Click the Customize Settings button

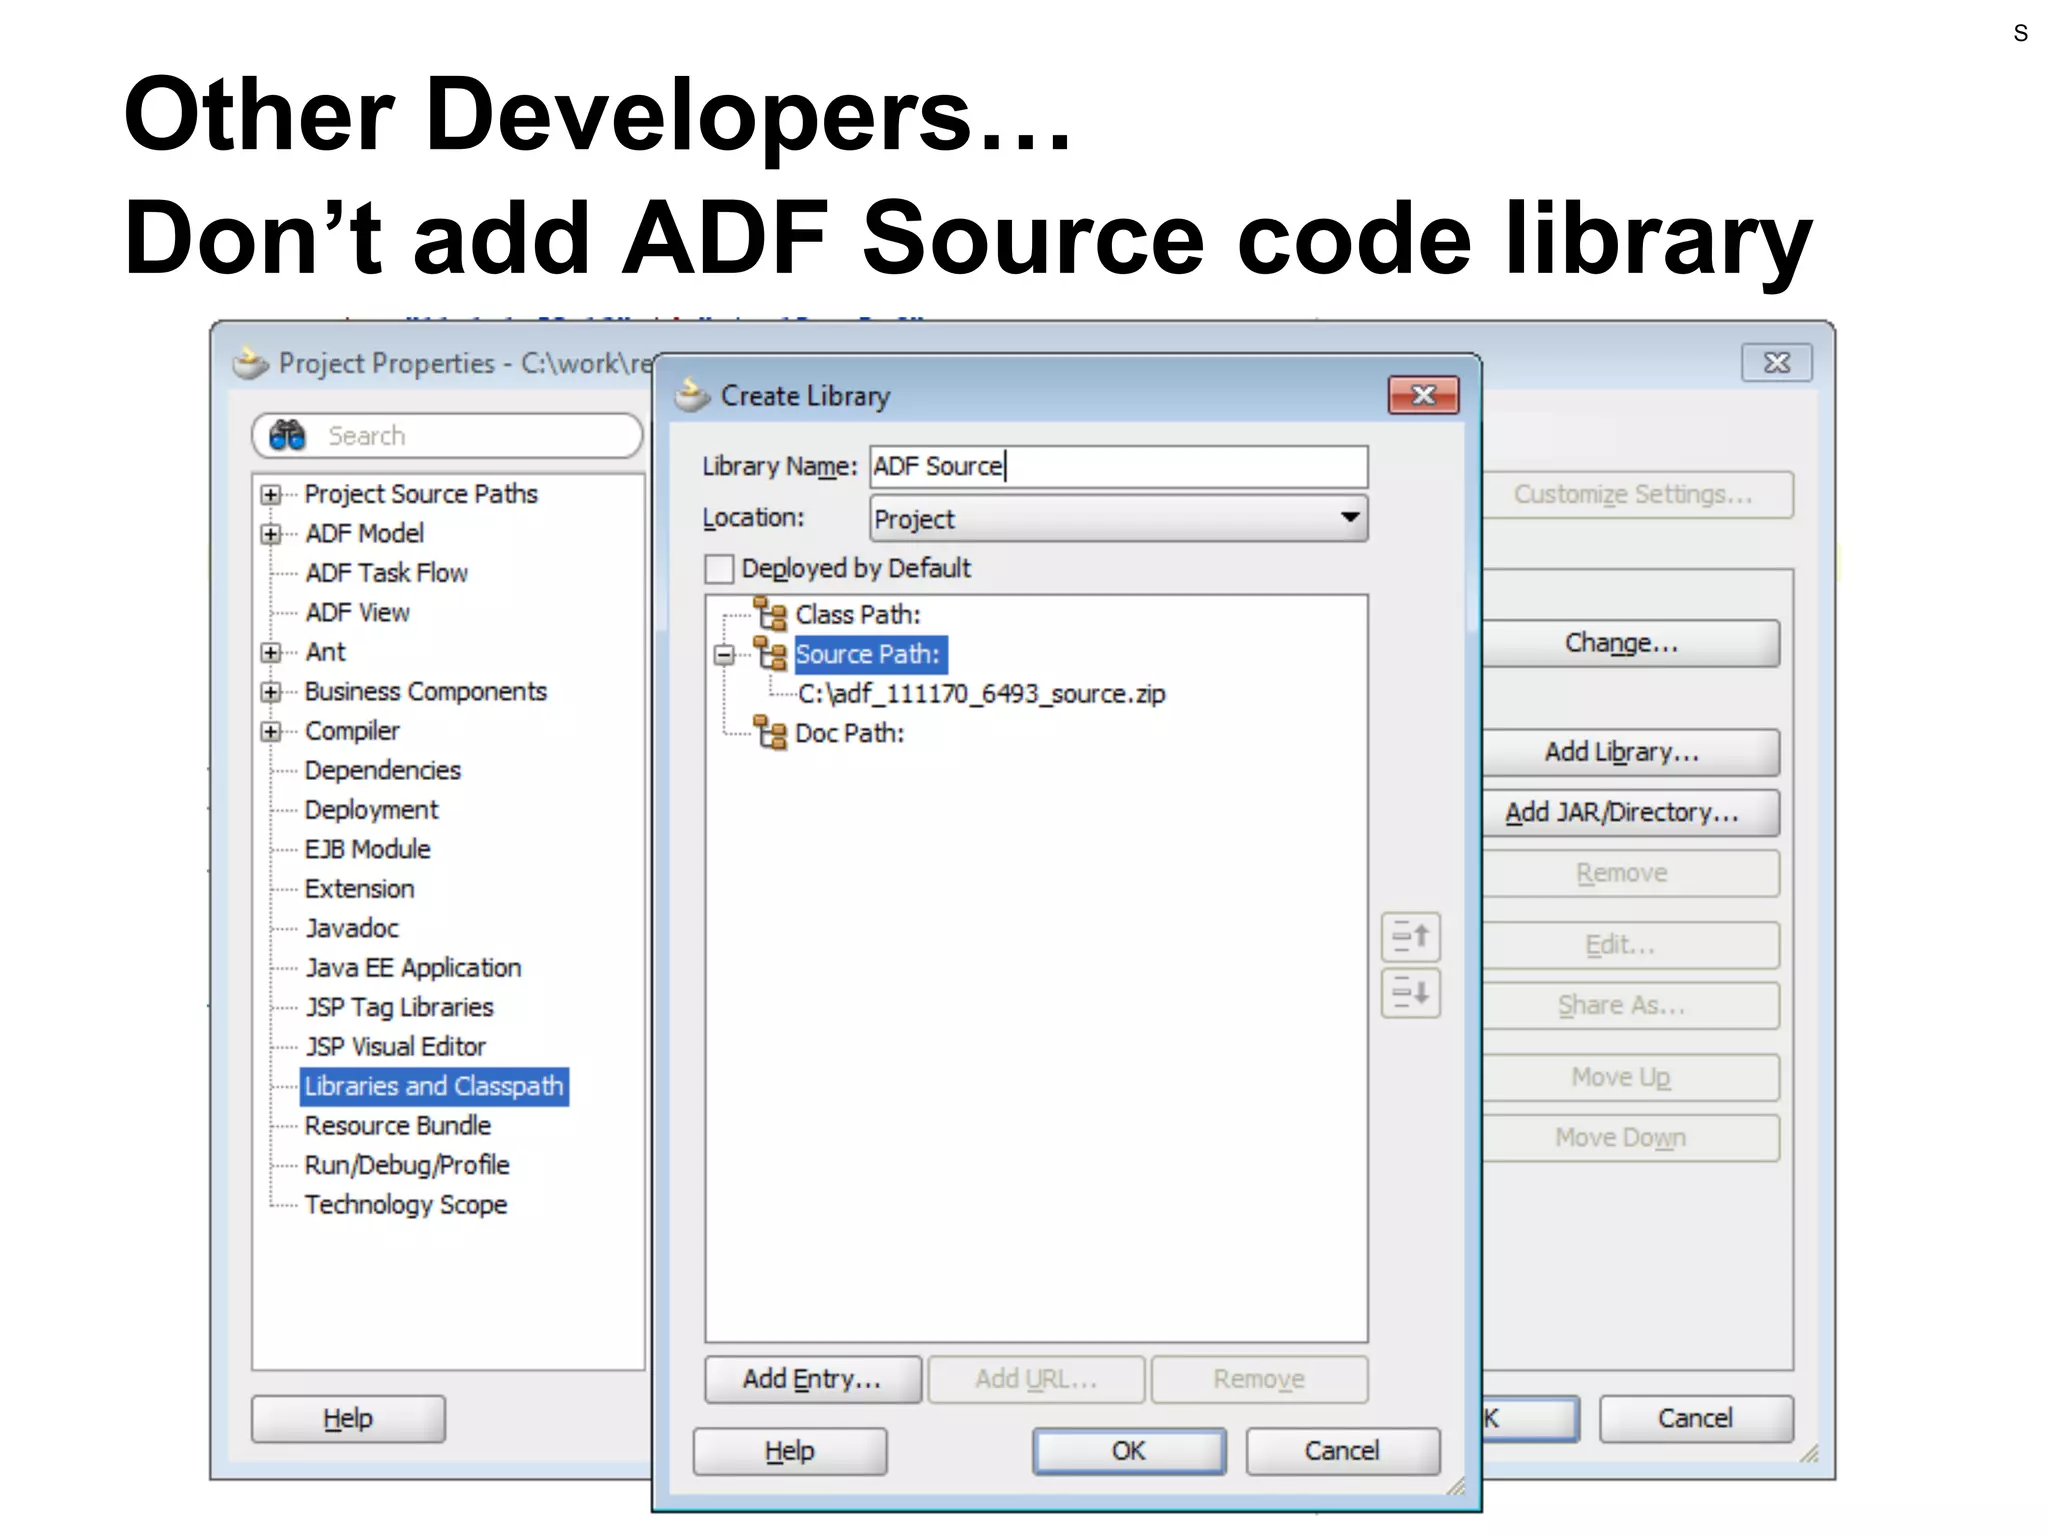tap(1637, 495)
